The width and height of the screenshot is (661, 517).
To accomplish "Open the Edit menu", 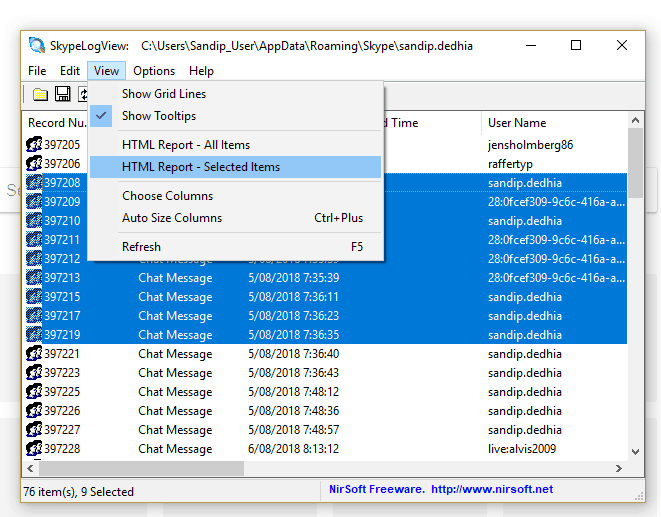I will tap(70, 71).
